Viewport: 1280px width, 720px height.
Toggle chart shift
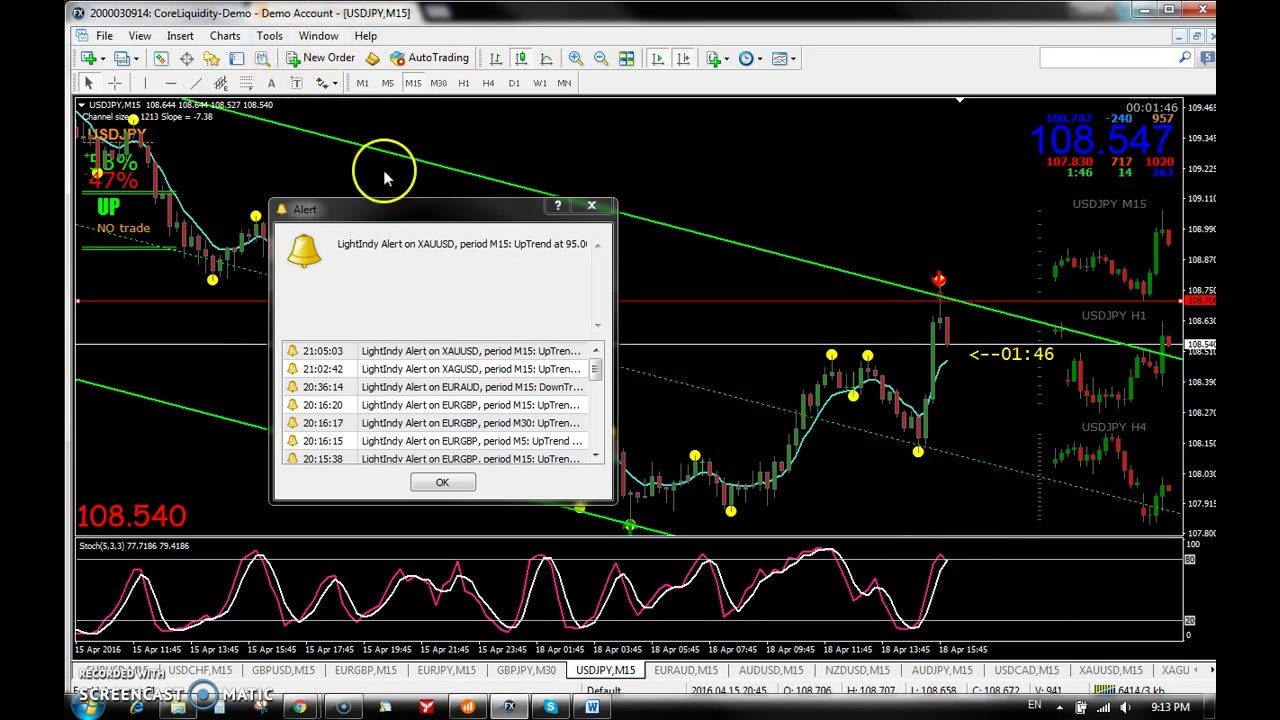tap(683, 59)
